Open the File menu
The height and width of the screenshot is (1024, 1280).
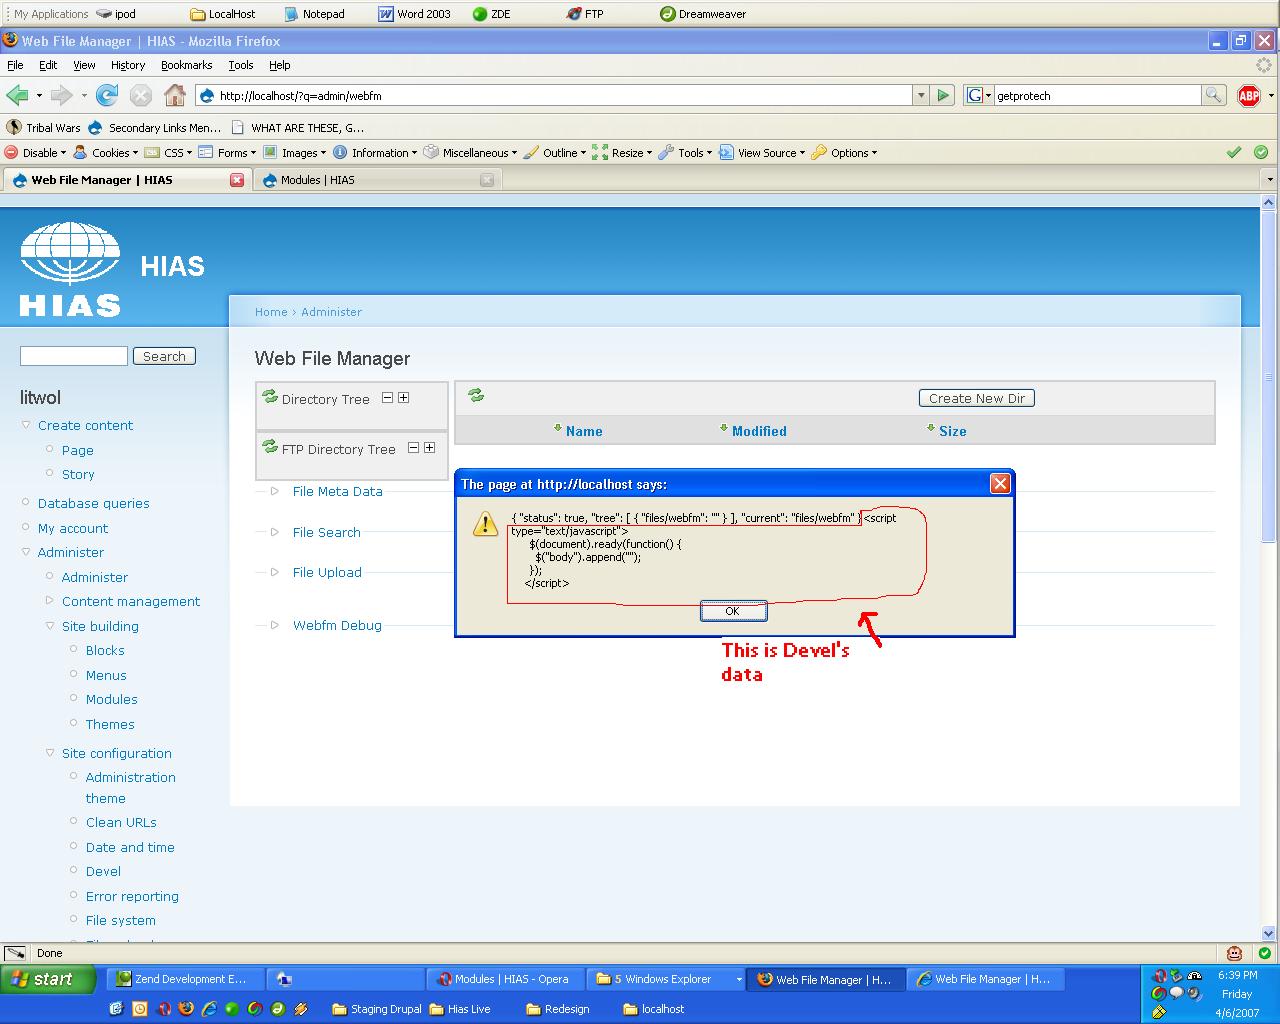point(15,65)
